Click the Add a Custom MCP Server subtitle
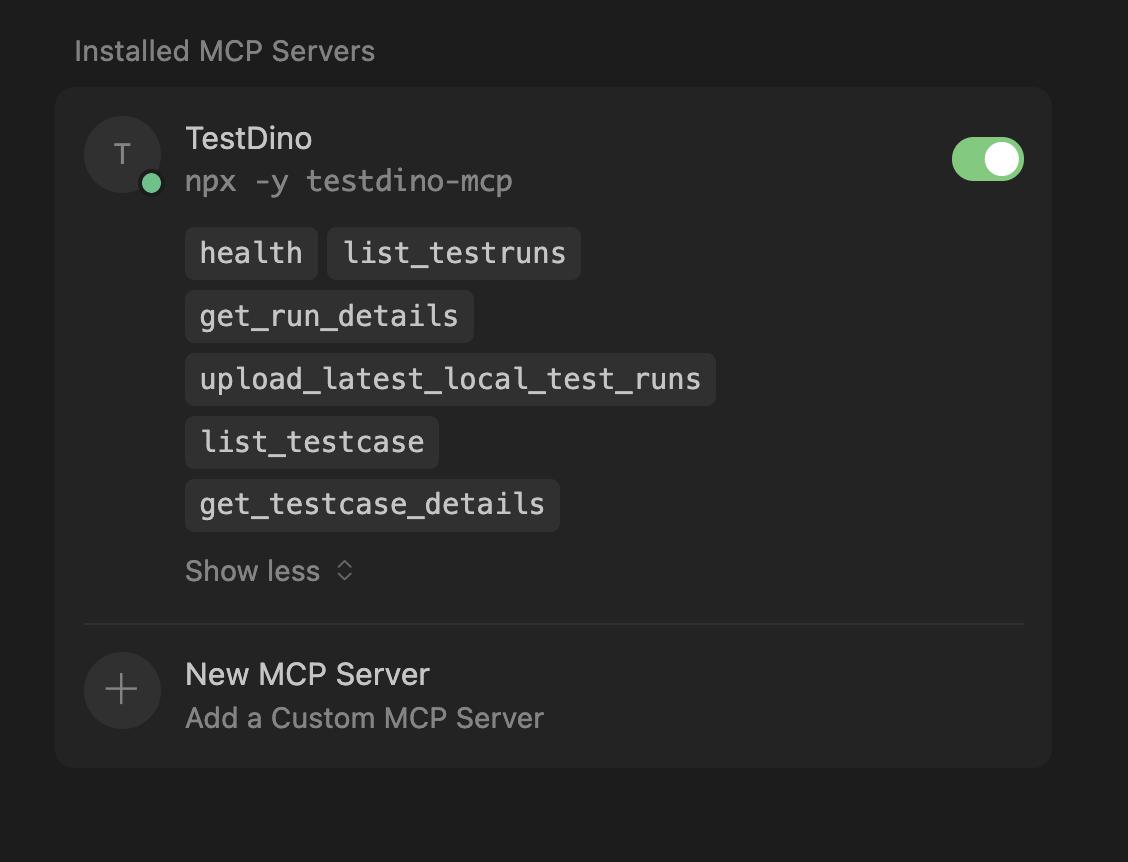Viewport: 1128px width, 862px height. [x=364, y=718]
